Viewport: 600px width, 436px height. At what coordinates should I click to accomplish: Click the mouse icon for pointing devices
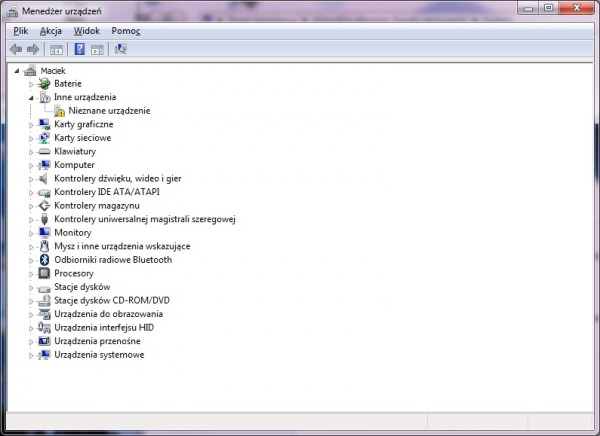click(x=44, y=246)
